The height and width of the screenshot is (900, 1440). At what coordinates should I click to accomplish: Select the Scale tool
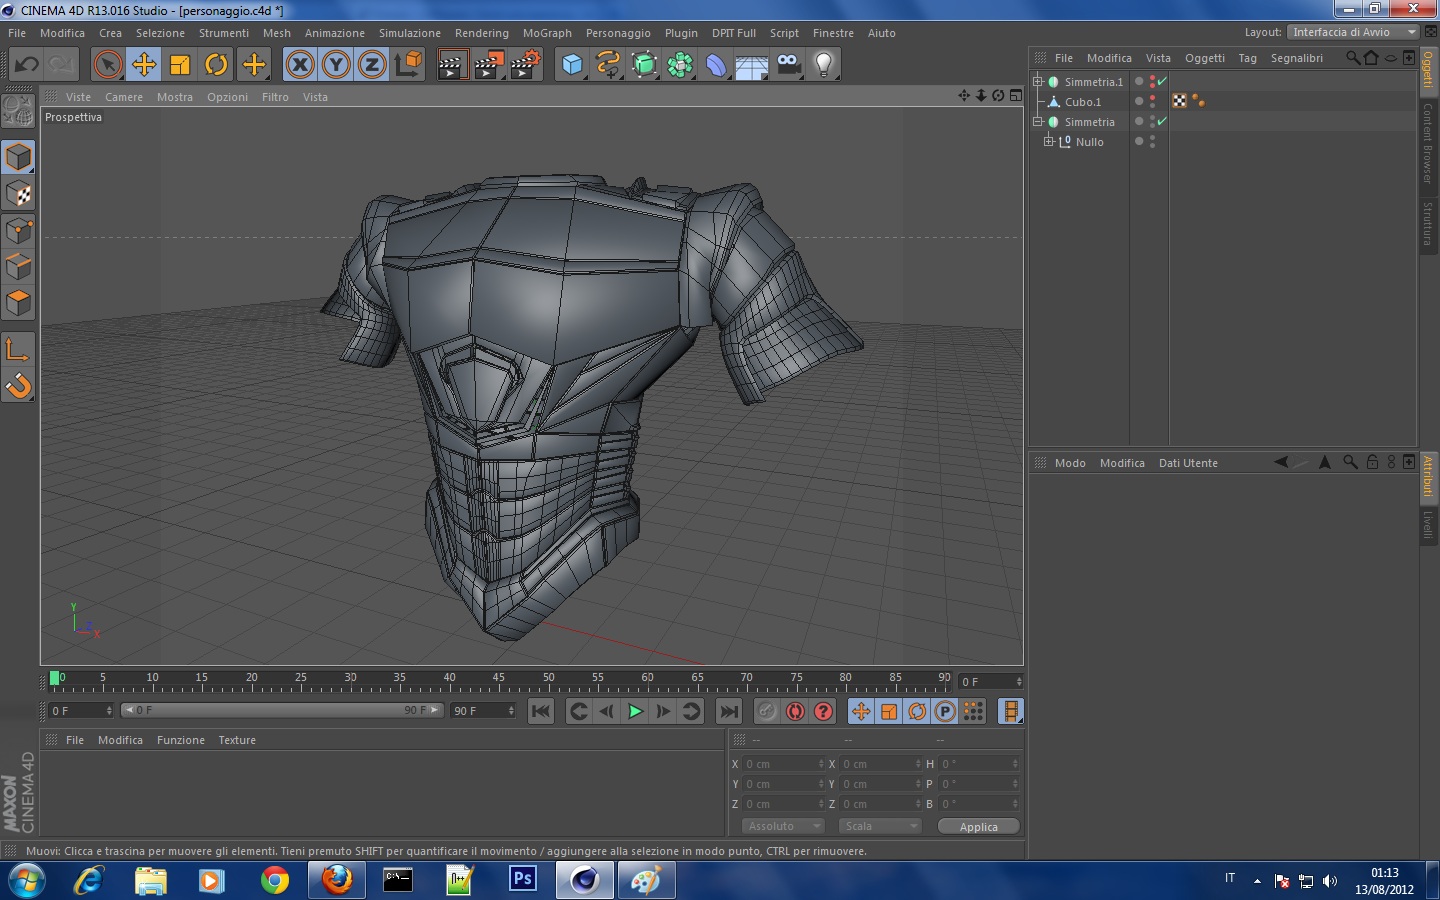pos(180,65)
